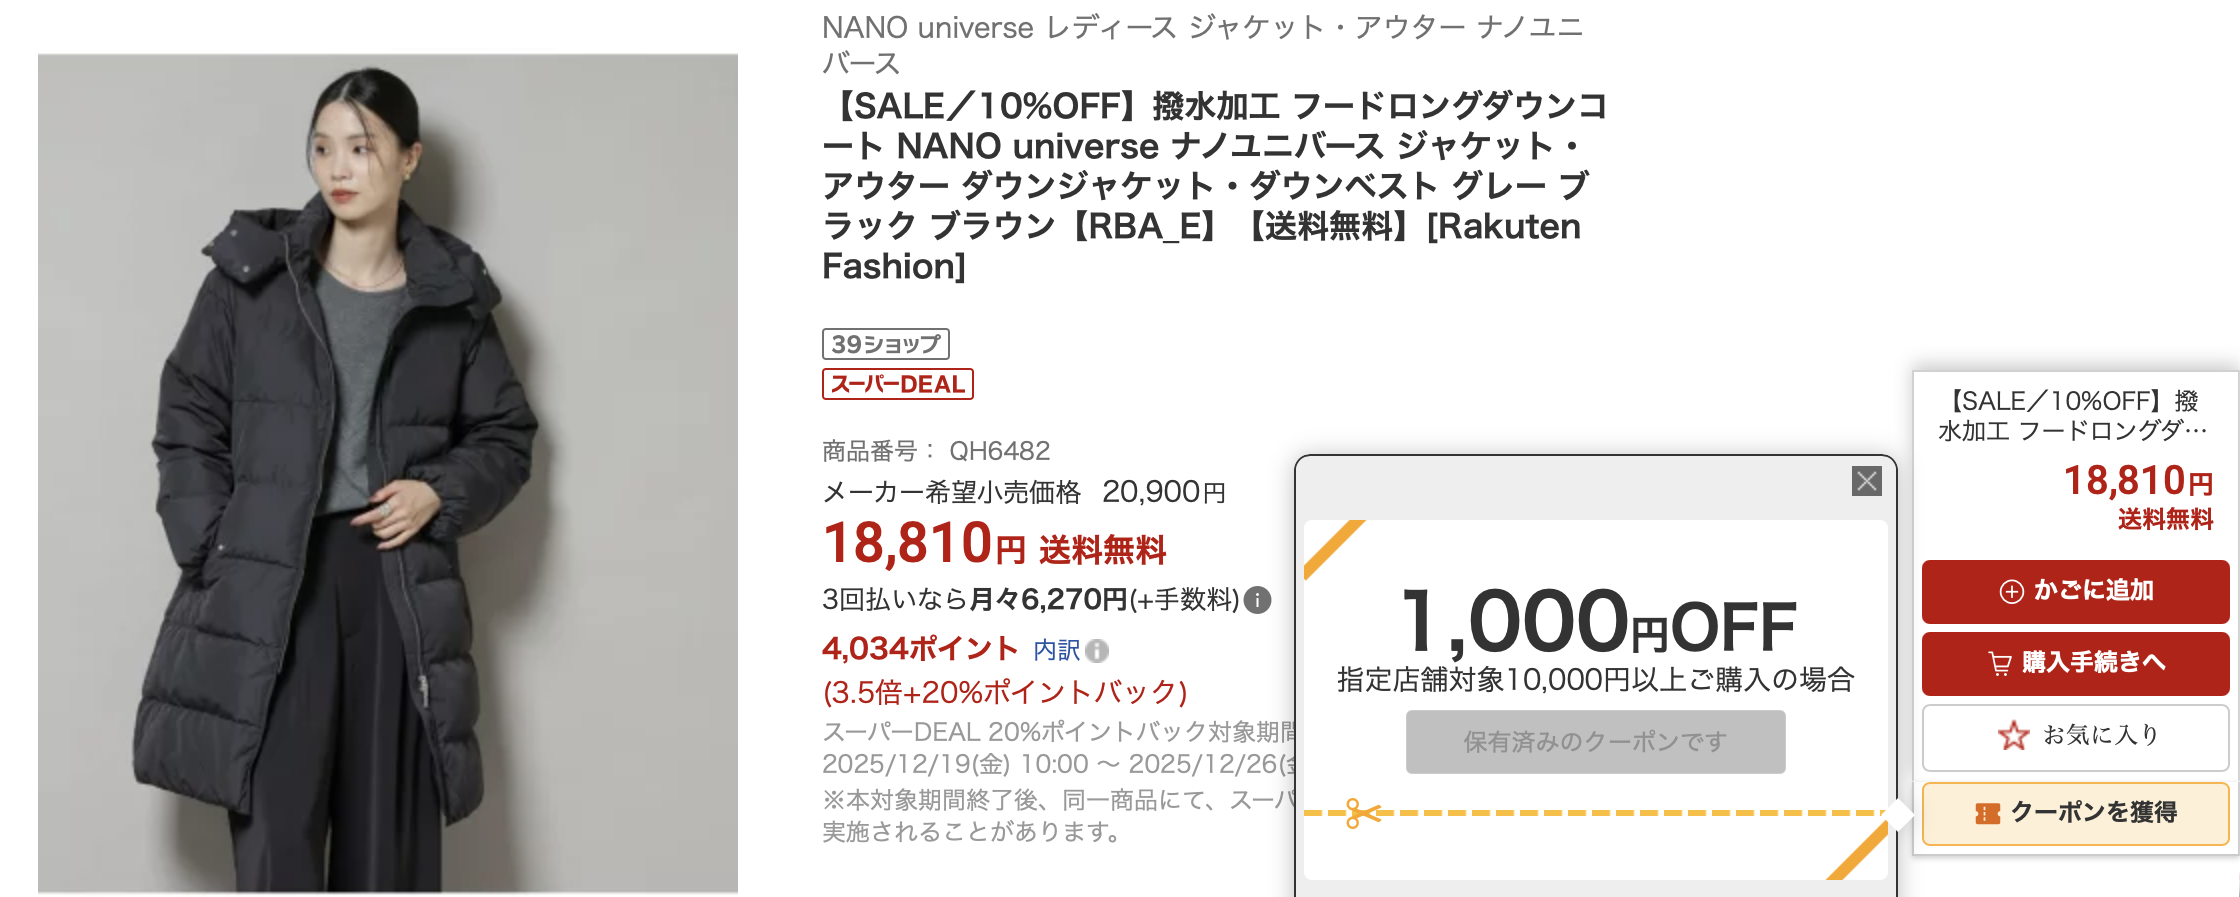Click the info icon next to 内訳
Image resolution: width=2240 pixels, height=897 pixels.
coord(1097,651)
